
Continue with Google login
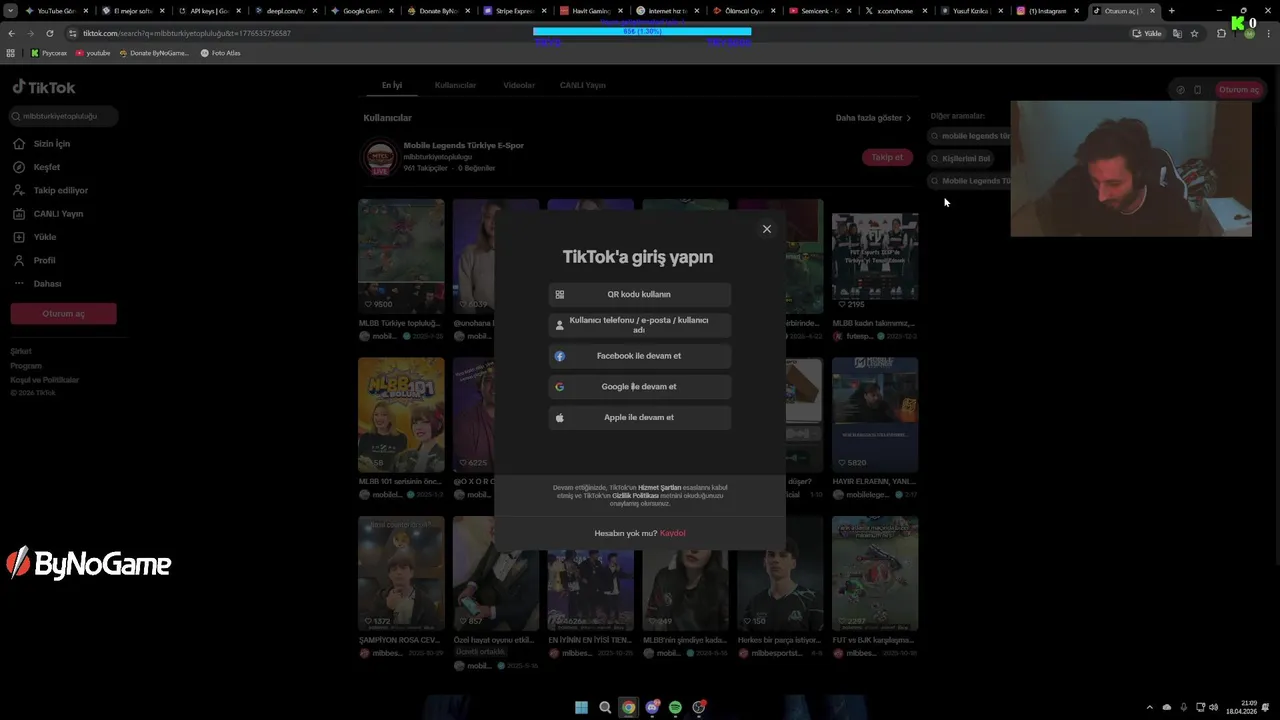(x=639, y=387)
